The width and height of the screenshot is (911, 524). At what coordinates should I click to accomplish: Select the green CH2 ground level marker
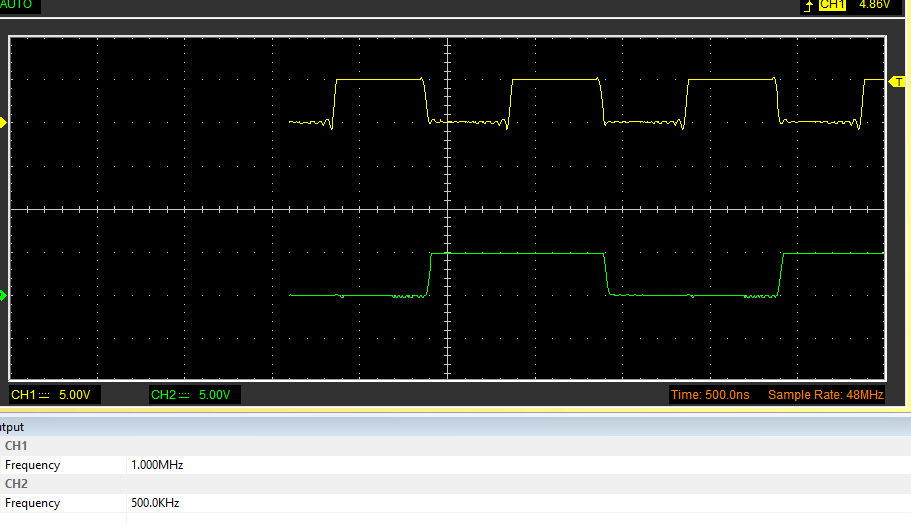(x=3, y=295)
